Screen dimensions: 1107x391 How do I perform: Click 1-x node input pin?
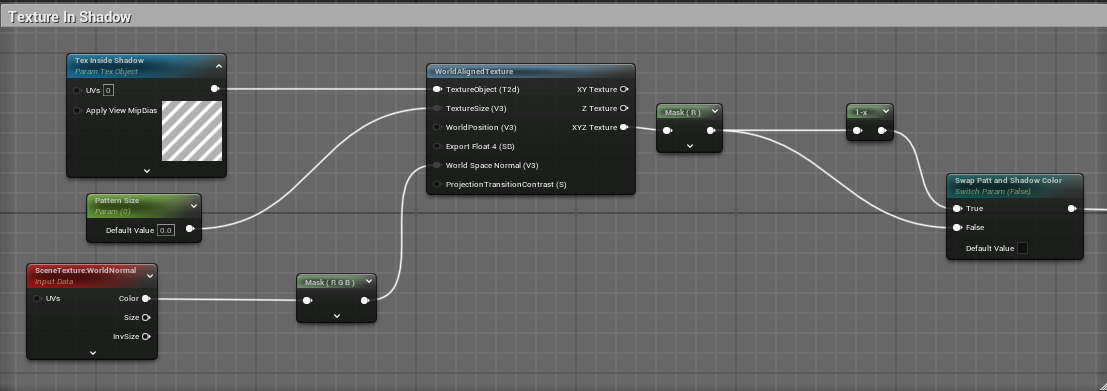point(857,131)
